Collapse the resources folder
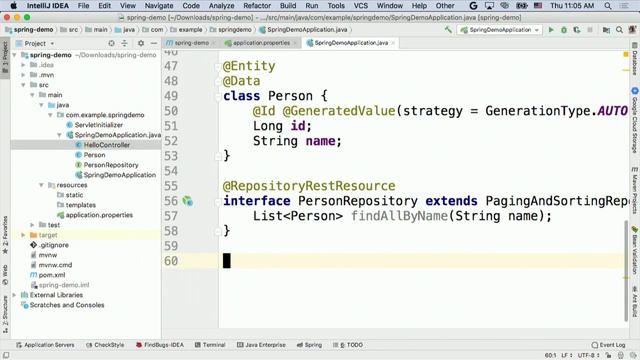Screen dimensions: 640x360 (41, 185)
